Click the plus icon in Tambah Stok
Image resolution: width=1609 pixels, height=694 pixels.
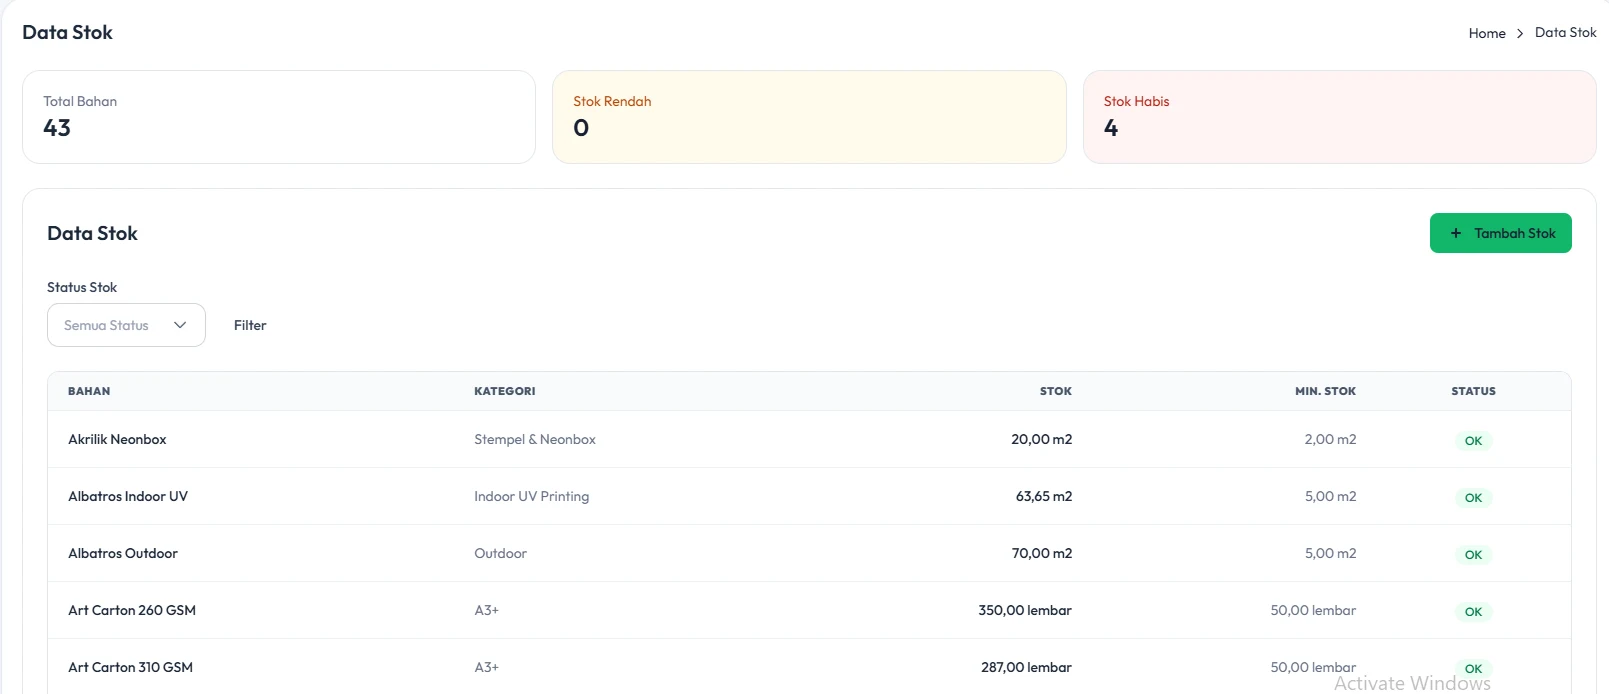click(1456, 233)
